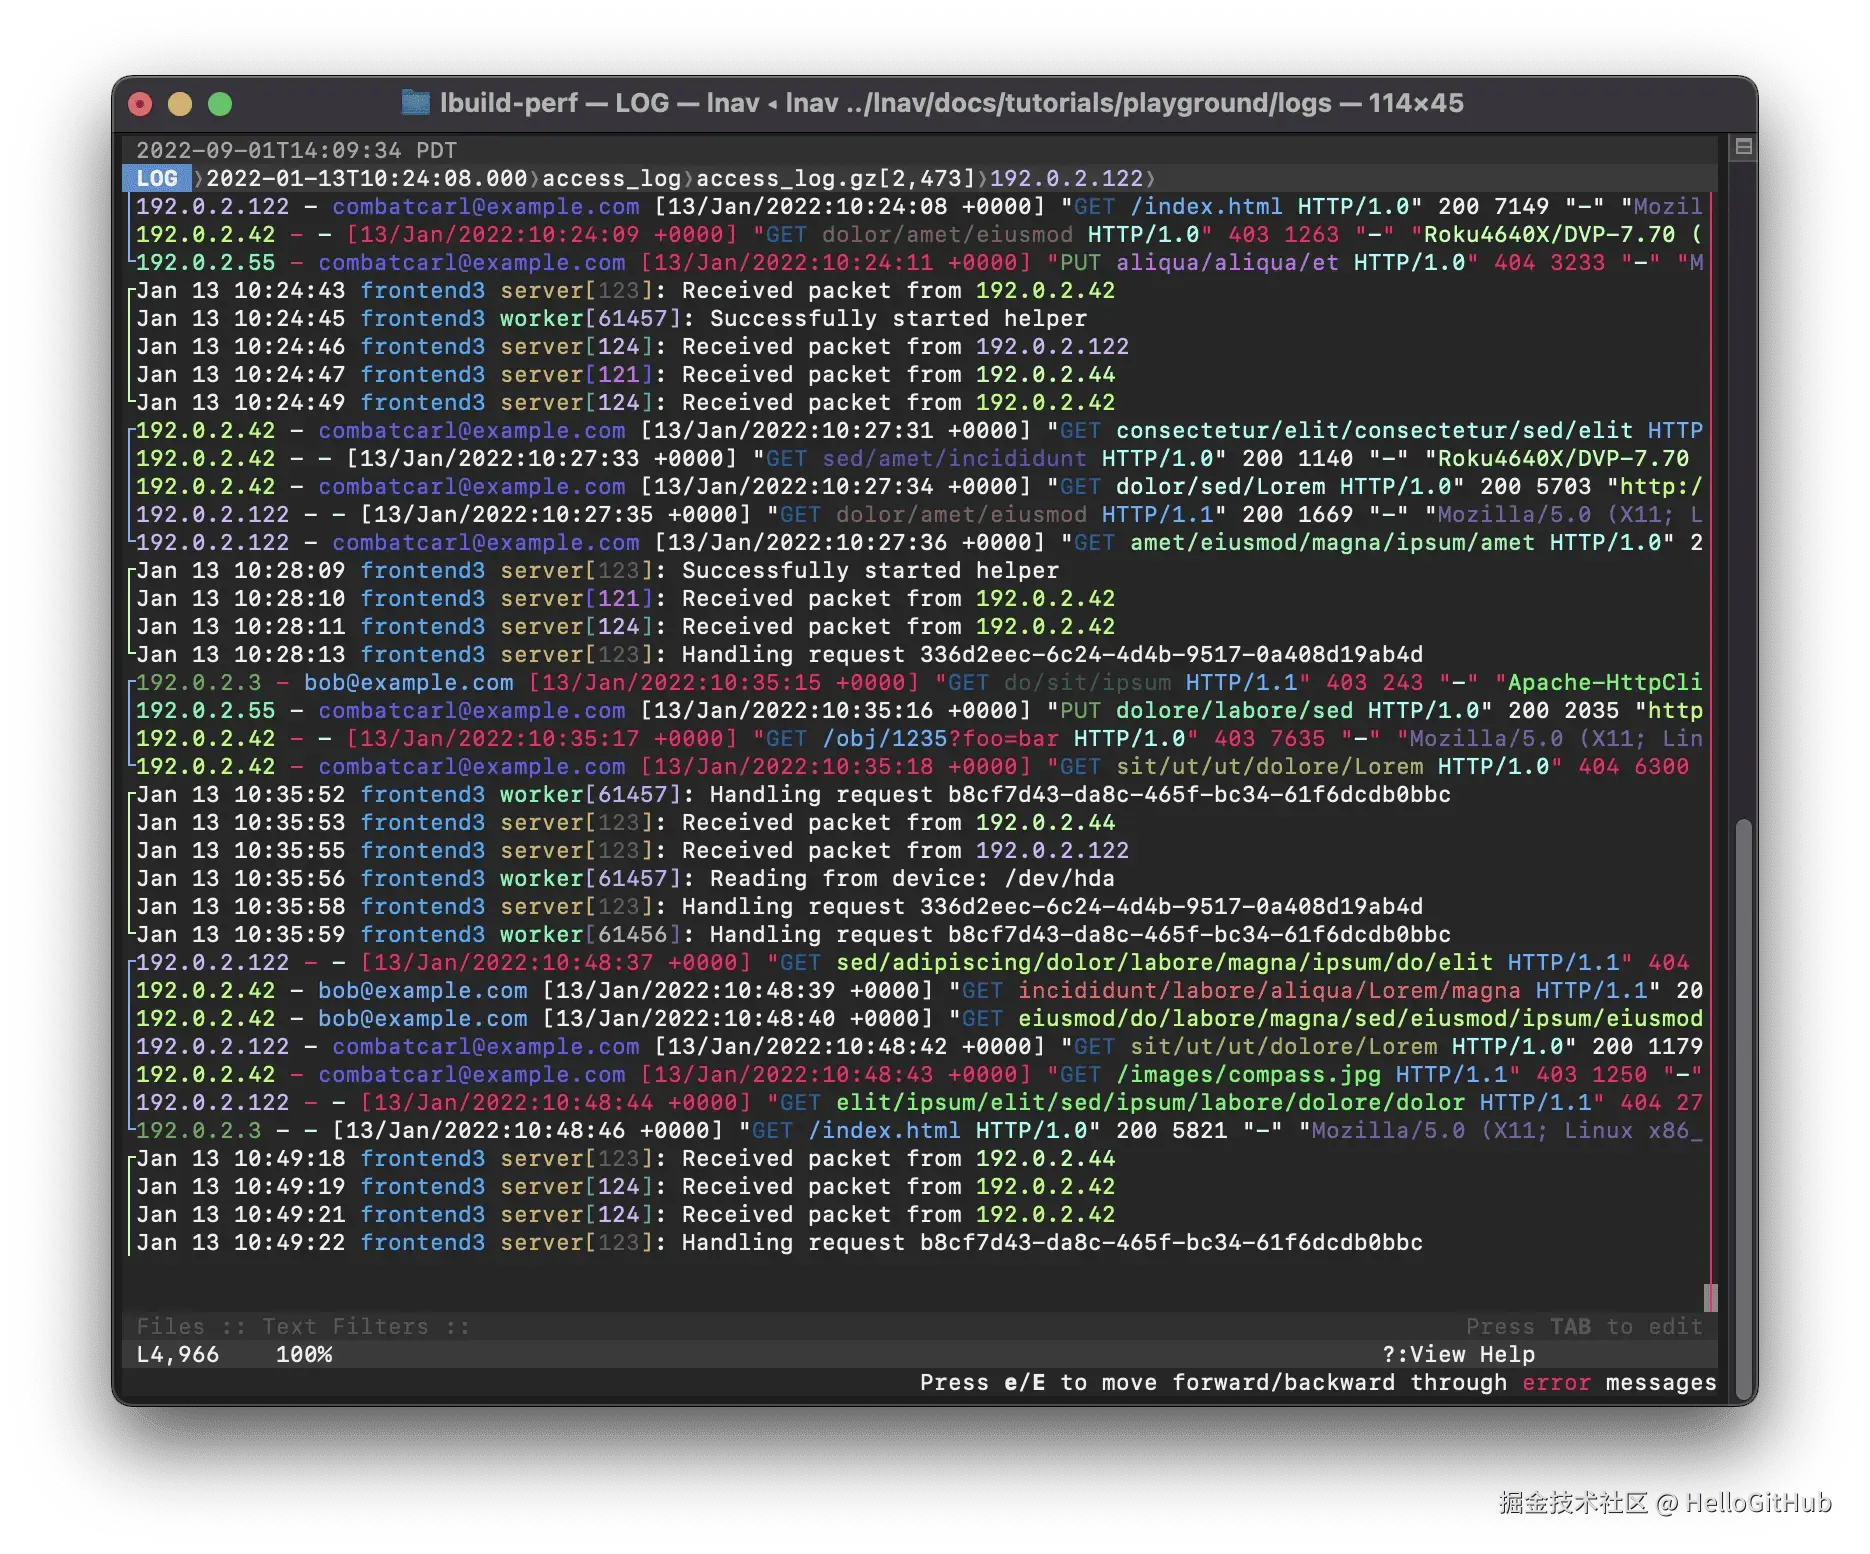1870x1554 pixels.
Task: Click the folder icon in the title bar
Action: [415, 103]
